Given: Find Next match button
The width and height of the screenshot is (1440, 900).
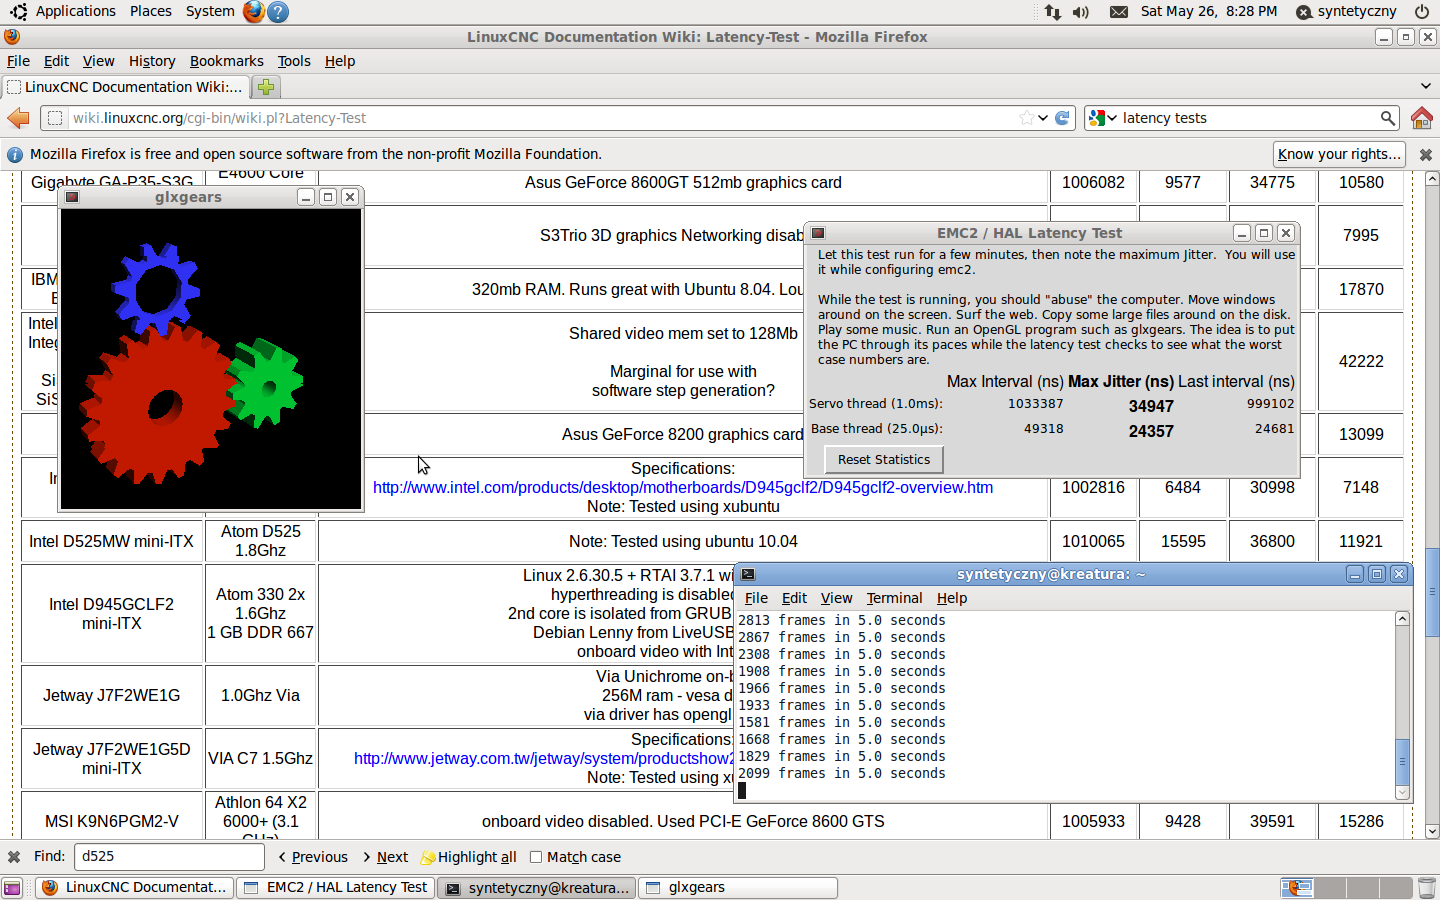Looking at the screenshot, I should click(x=385, y=857).
